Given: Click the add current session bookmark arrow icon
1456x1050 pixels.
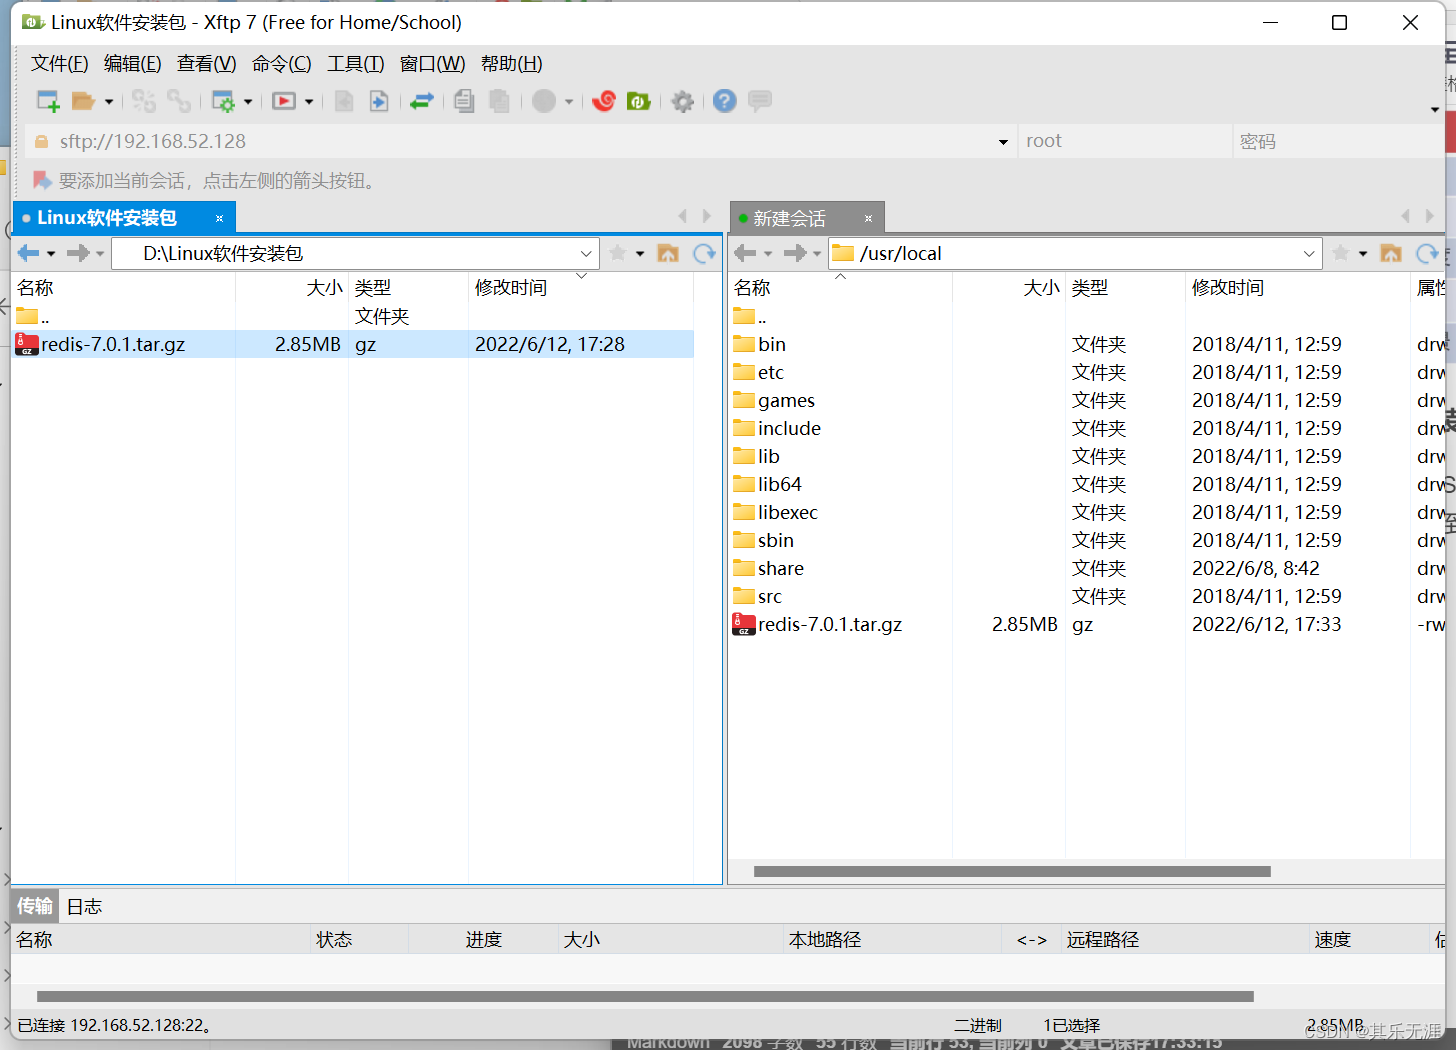Looking at the screenshot, I should point(42,180).
